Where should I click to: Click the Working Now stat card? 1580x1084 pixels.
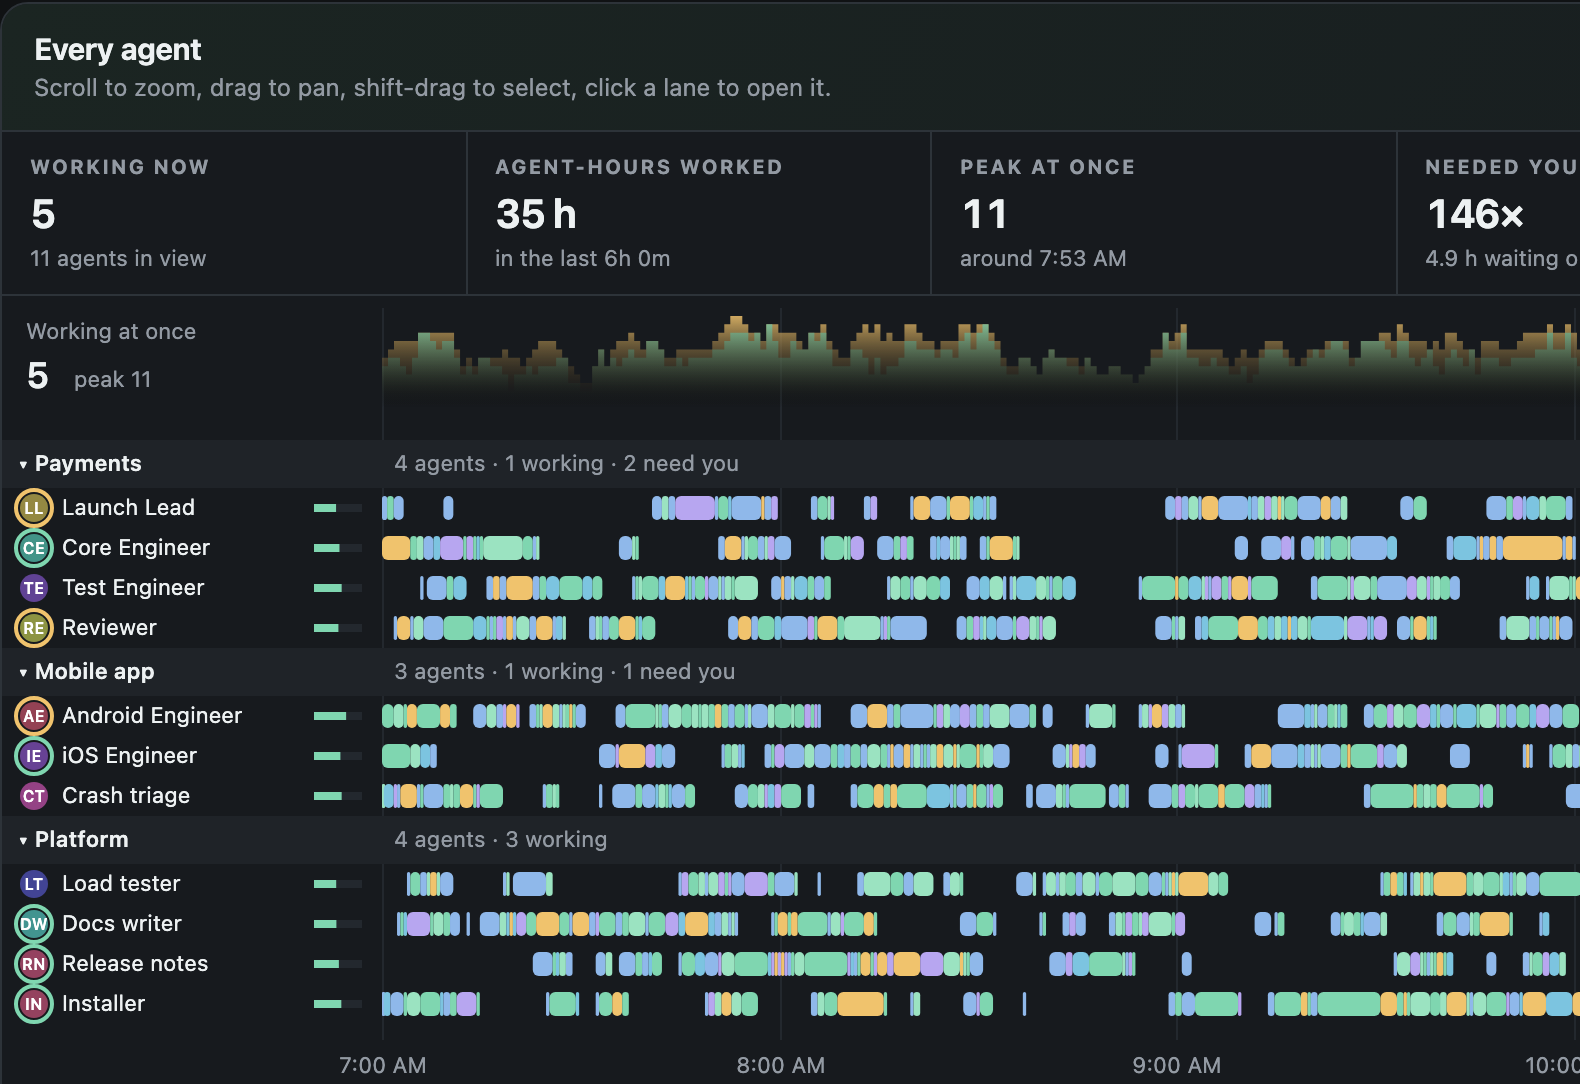pyautogui.click(x=234, y=213)
